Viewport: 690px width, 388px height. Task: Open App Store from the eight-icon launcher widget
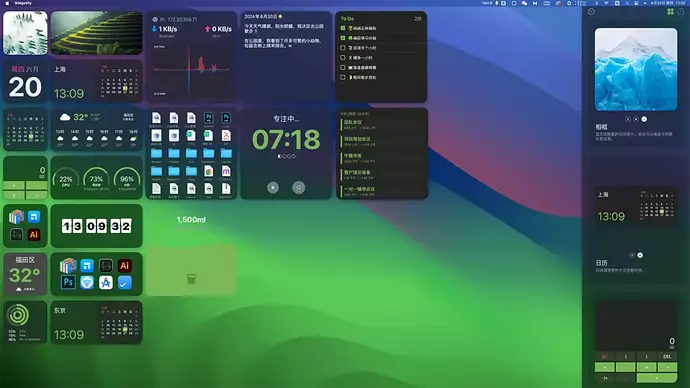106,282
